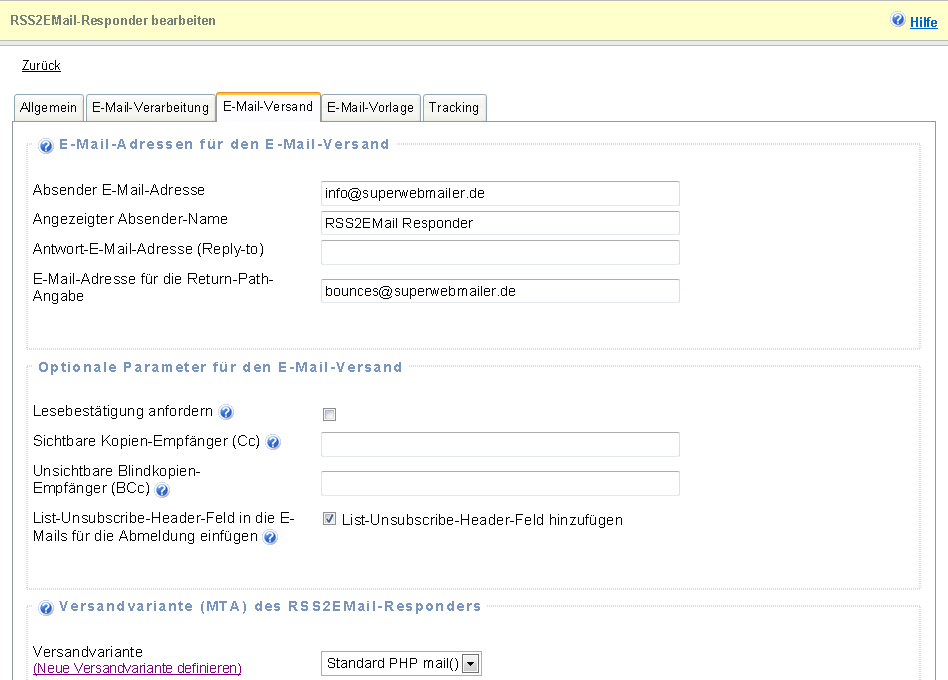Focus the Antwort-E-Mail-Adresse (Reply-to) field
This screenshot has height=680, width=948.
[500, 252]
